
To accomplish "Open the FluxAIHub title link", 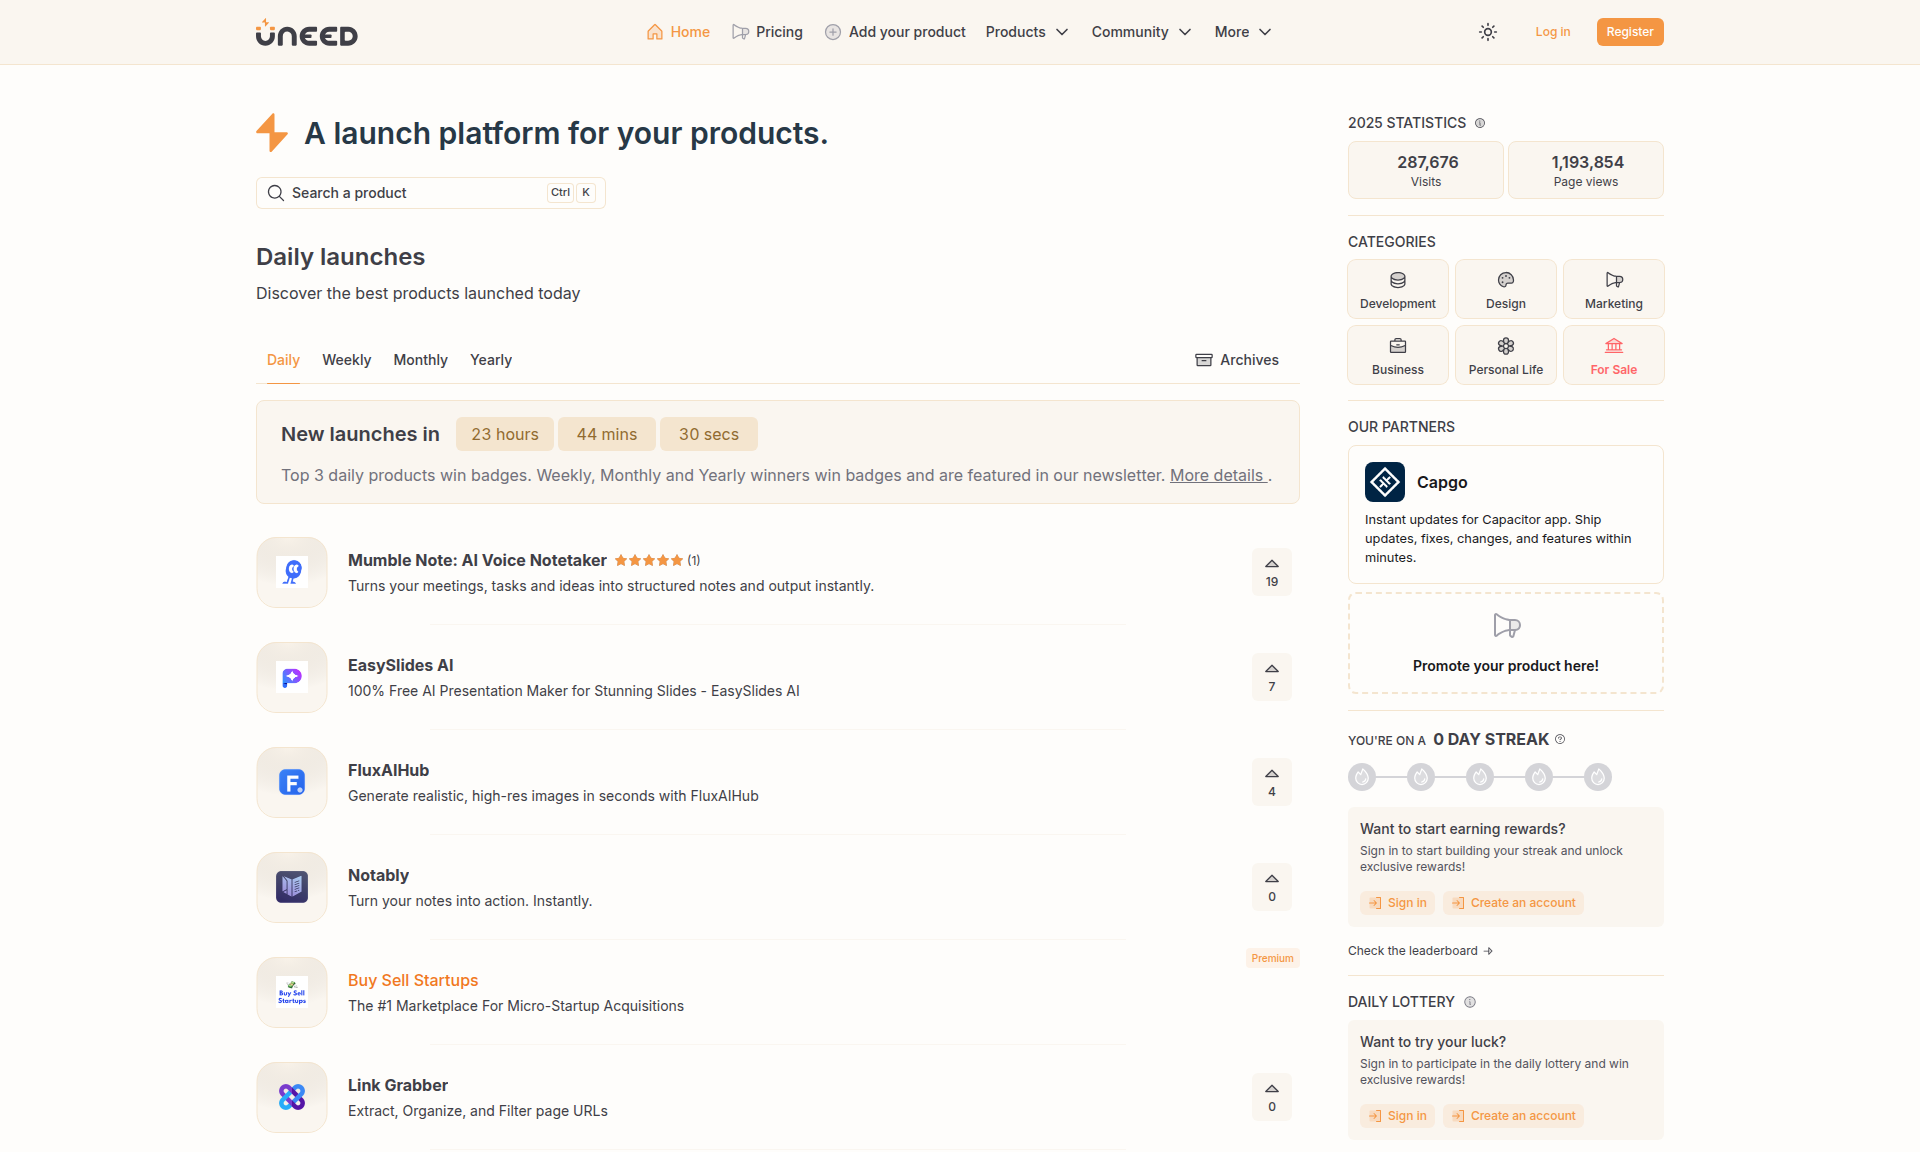I will pyautogui.click(x=388, y=770).
